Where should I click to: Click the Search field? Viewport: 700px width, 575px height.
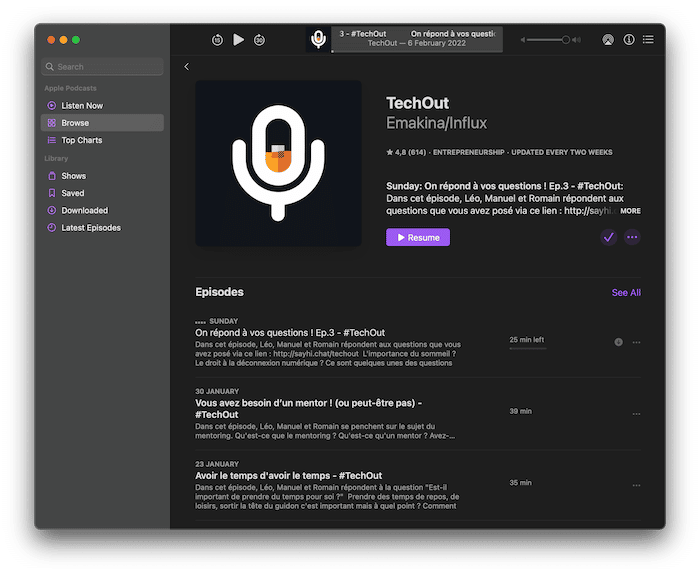click(x=102, y=67)
